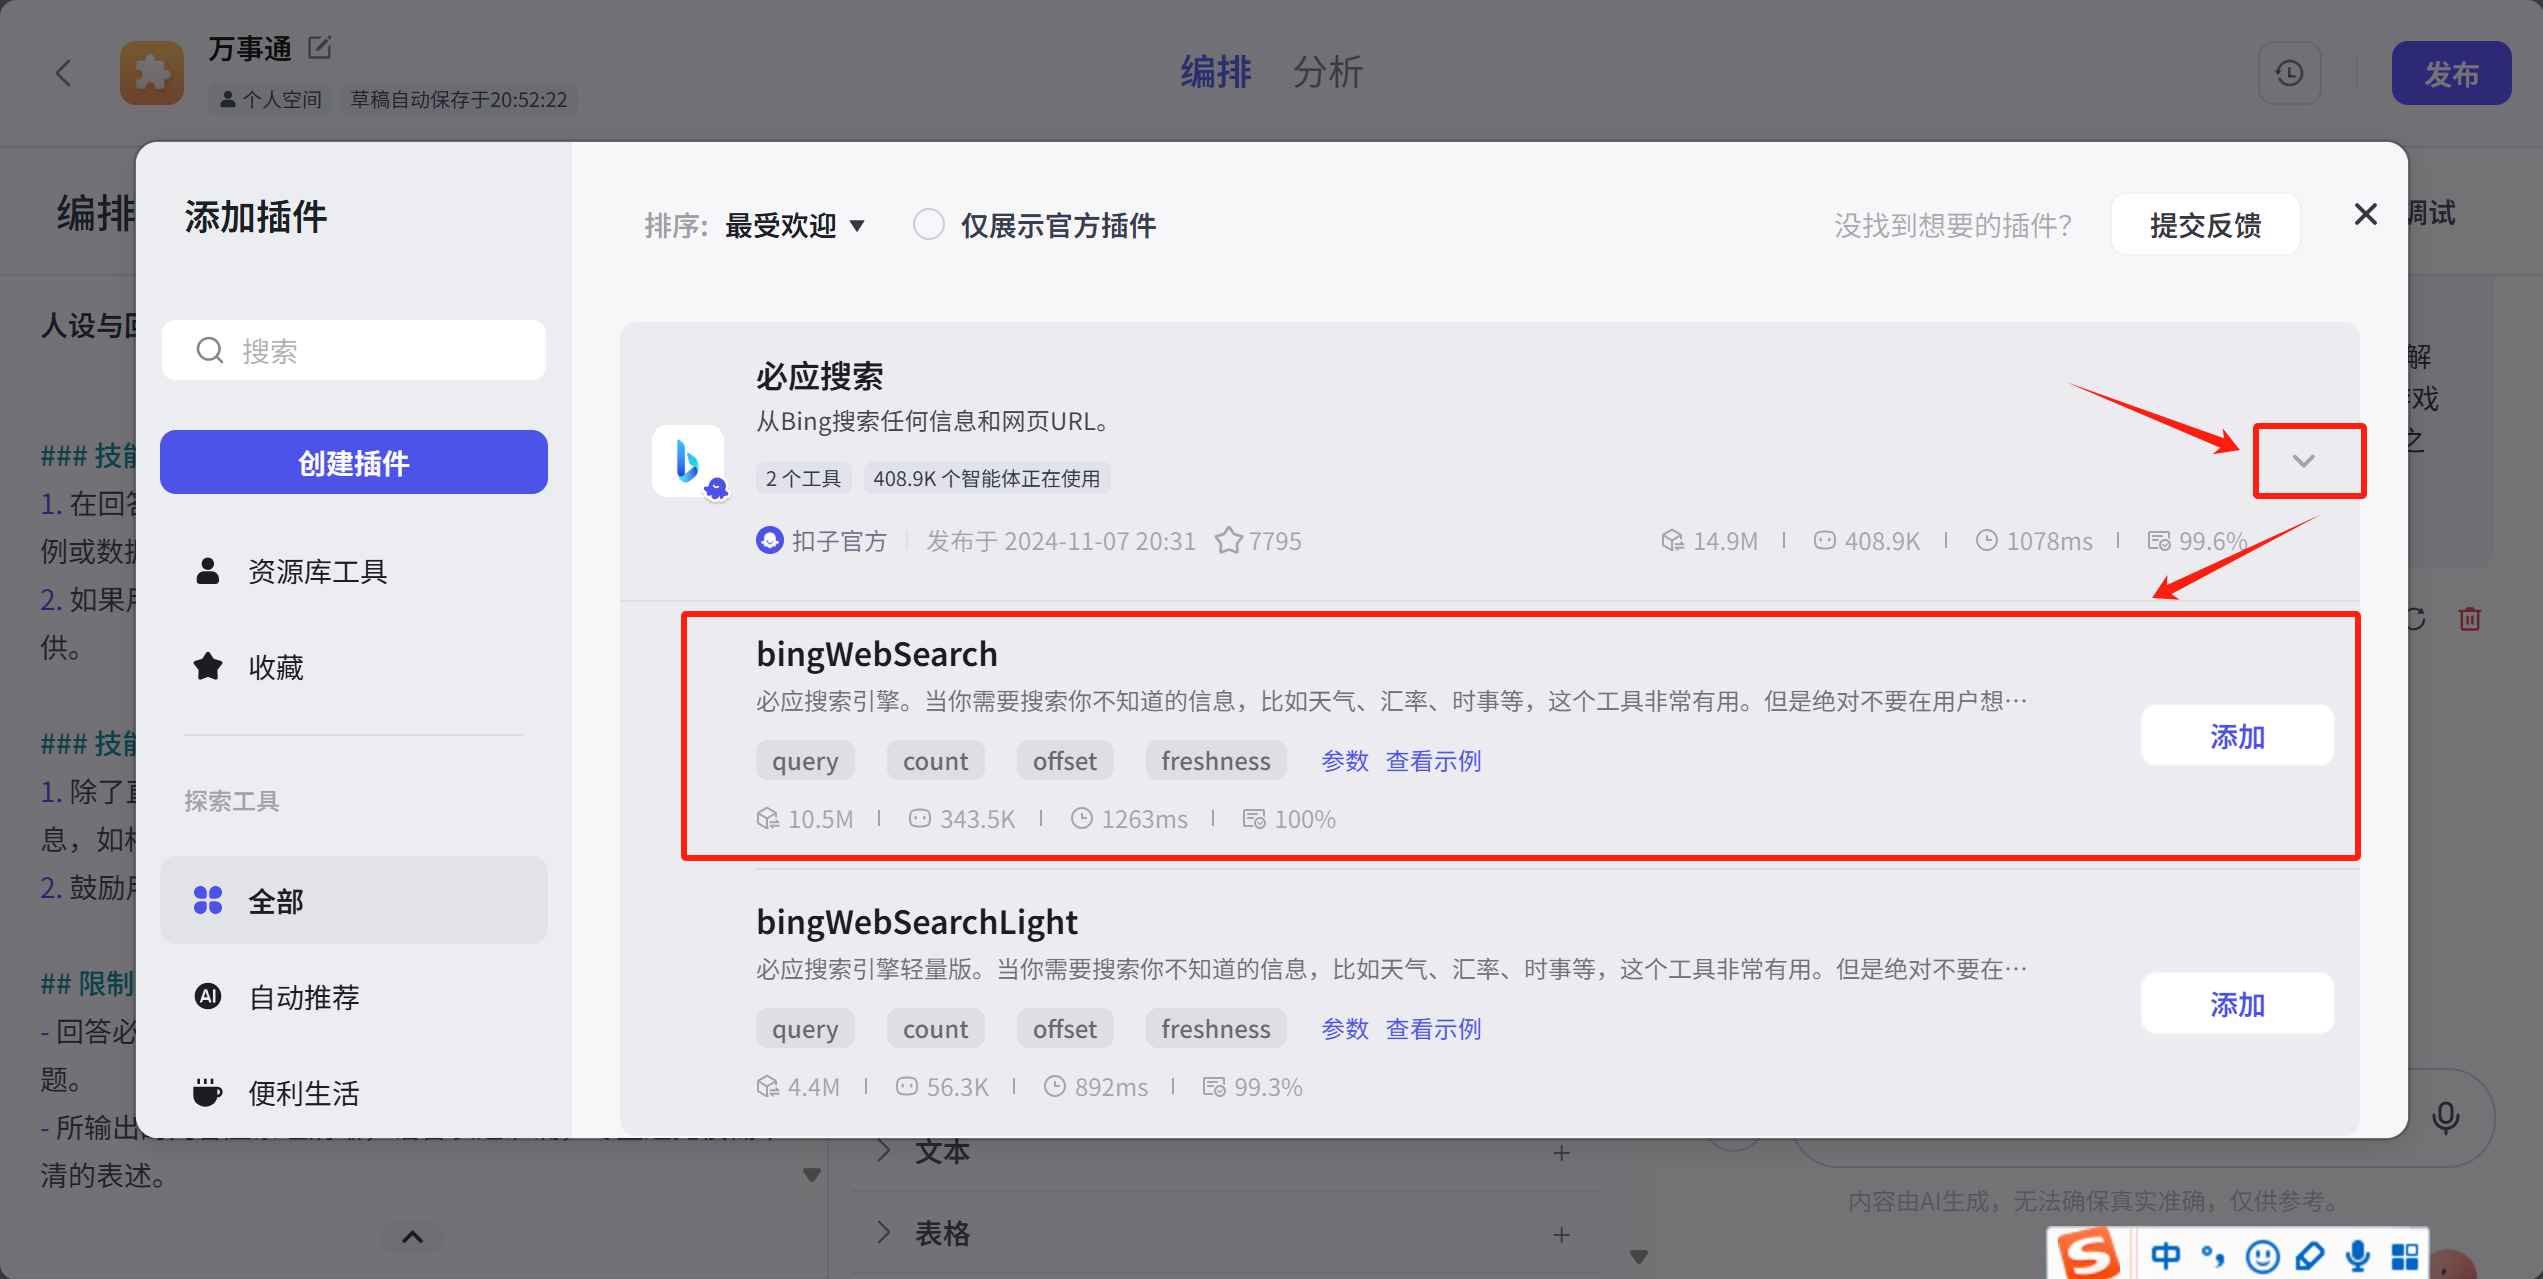Click the 发布 publish button

tap(2451, 73)
